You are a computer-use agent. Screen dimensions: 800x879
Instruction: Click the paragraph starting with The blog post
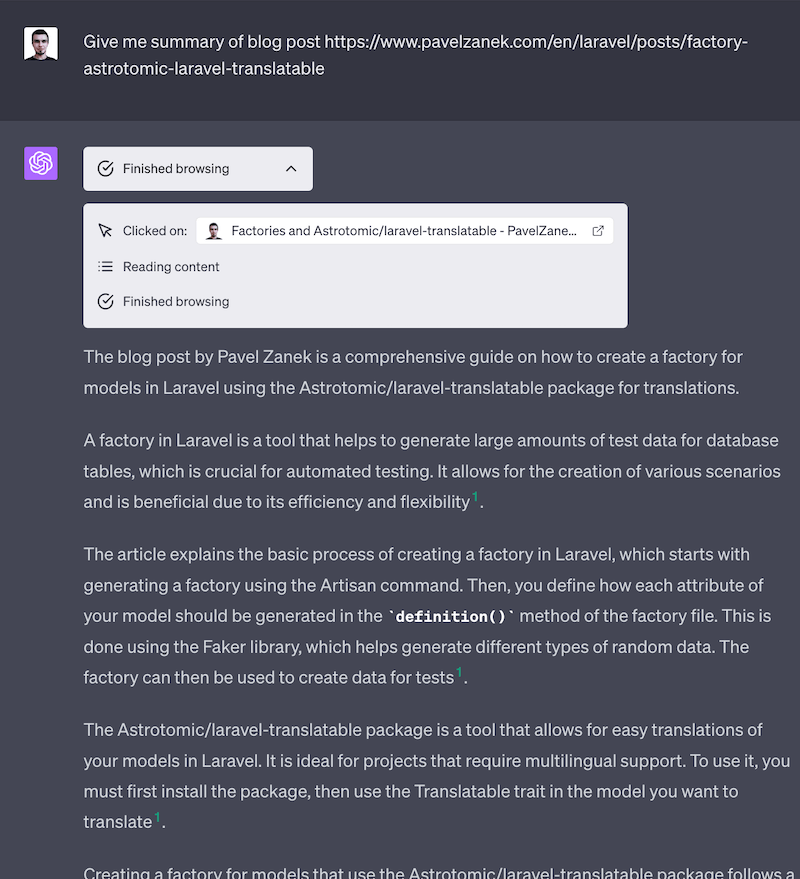pyautogui.click(x=412, y=372)
